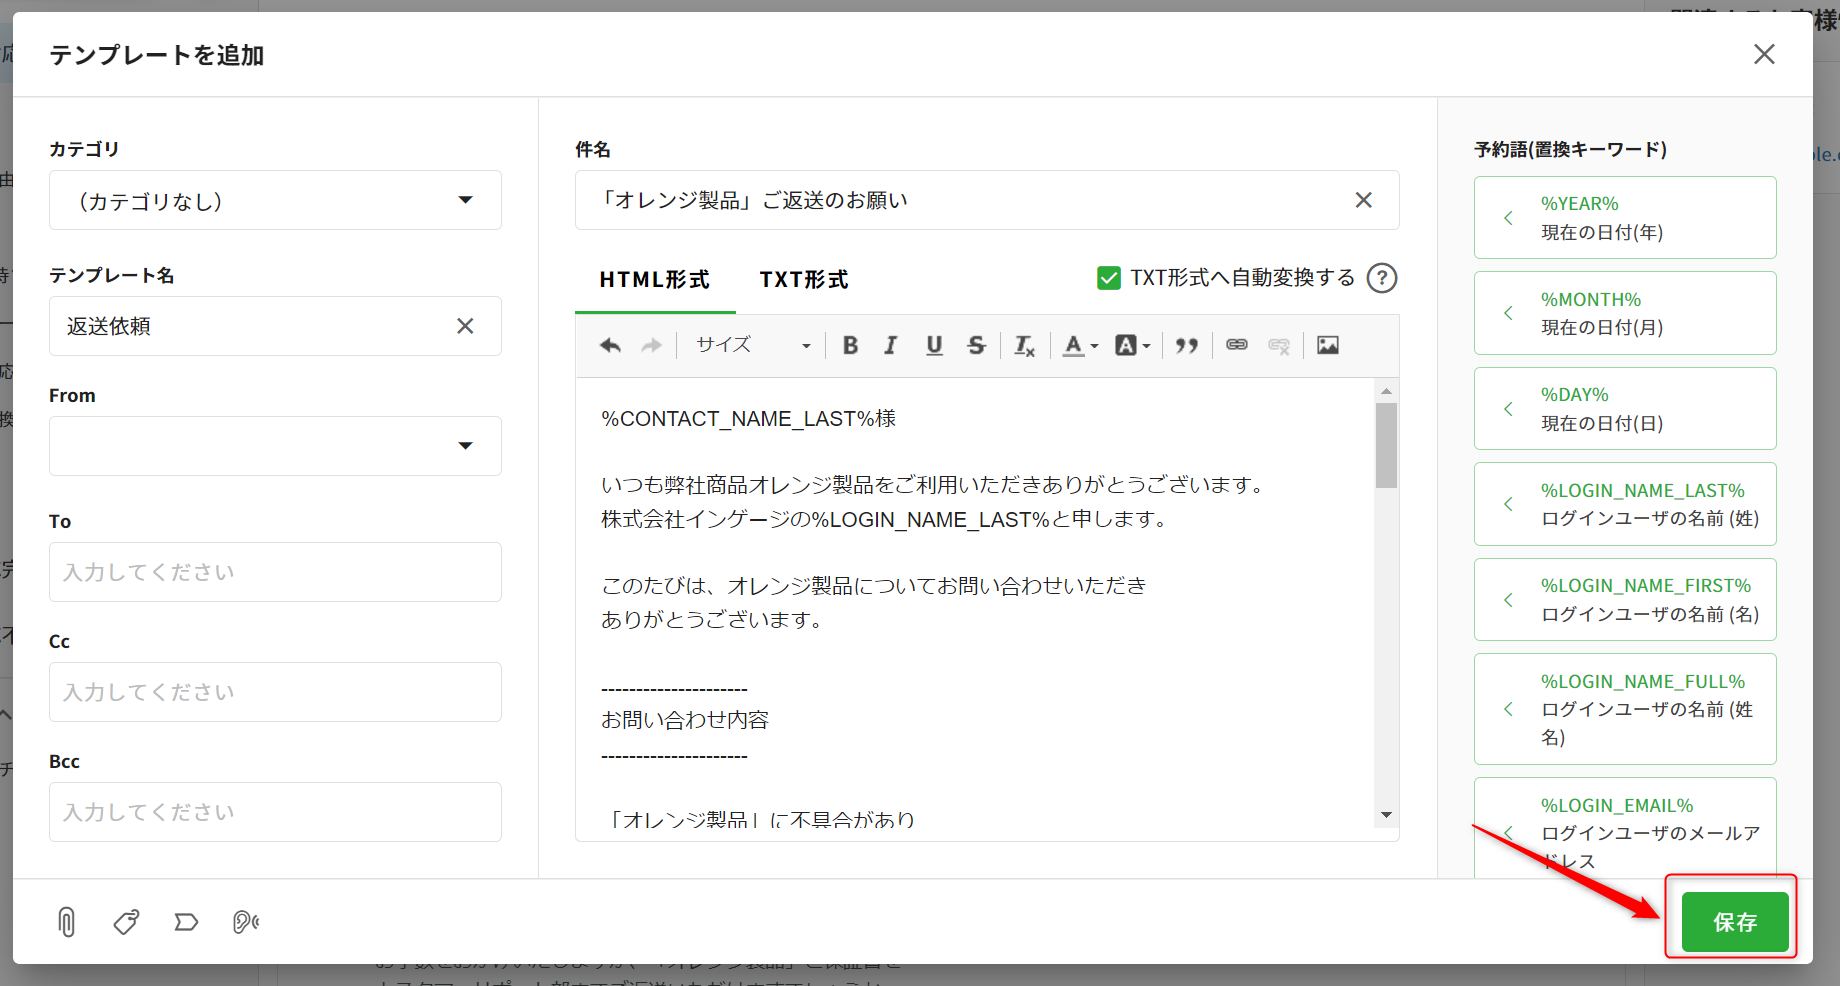Toggle underline formatting

click(934, 345)
